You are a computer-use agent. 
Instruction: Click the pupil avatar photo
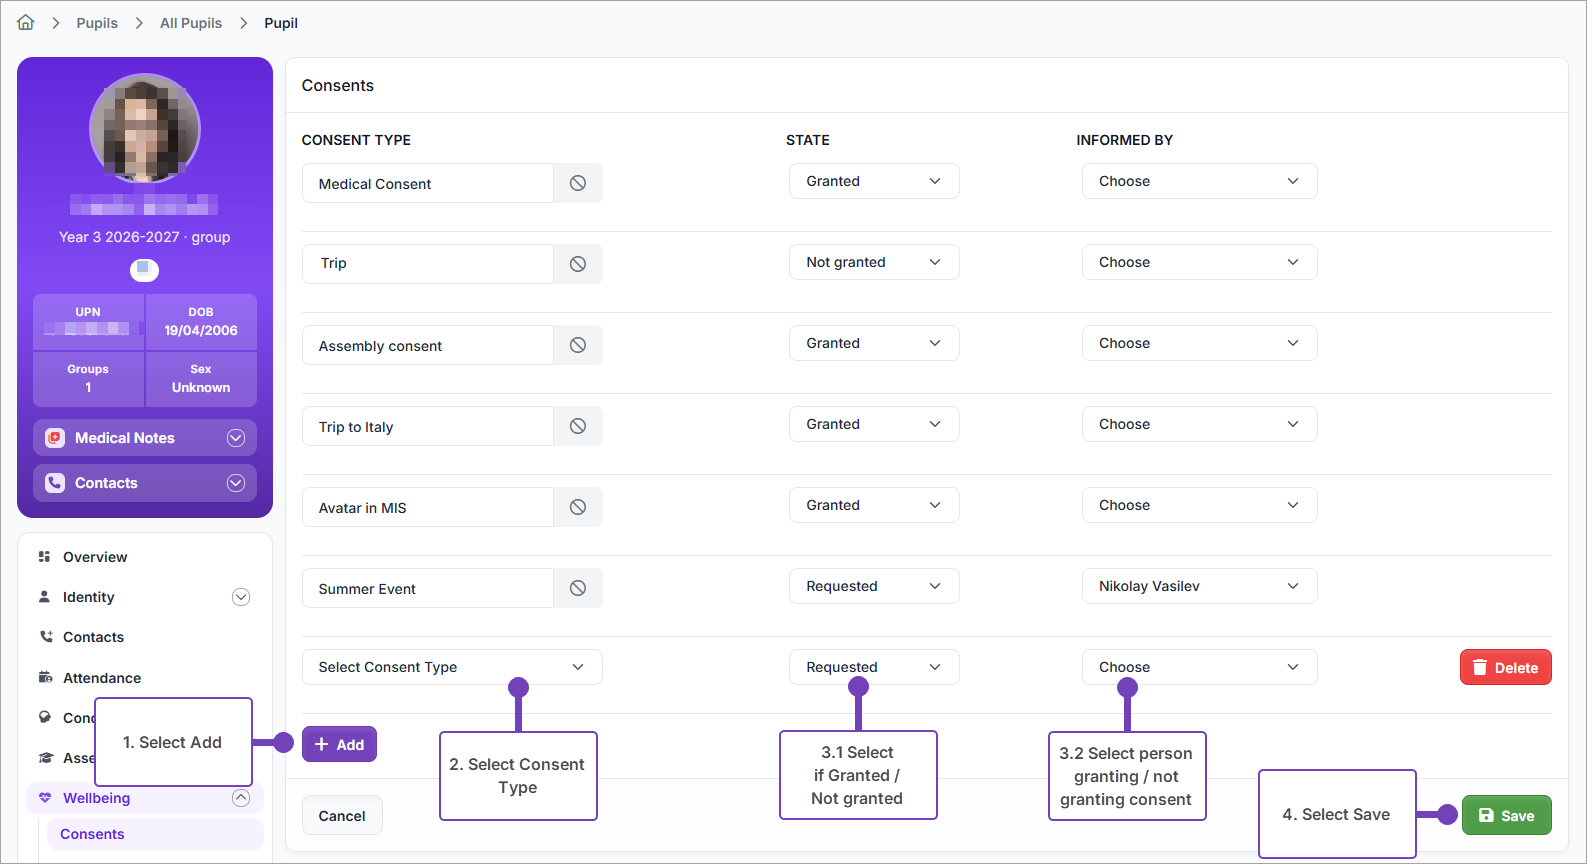tap(145, 128)
